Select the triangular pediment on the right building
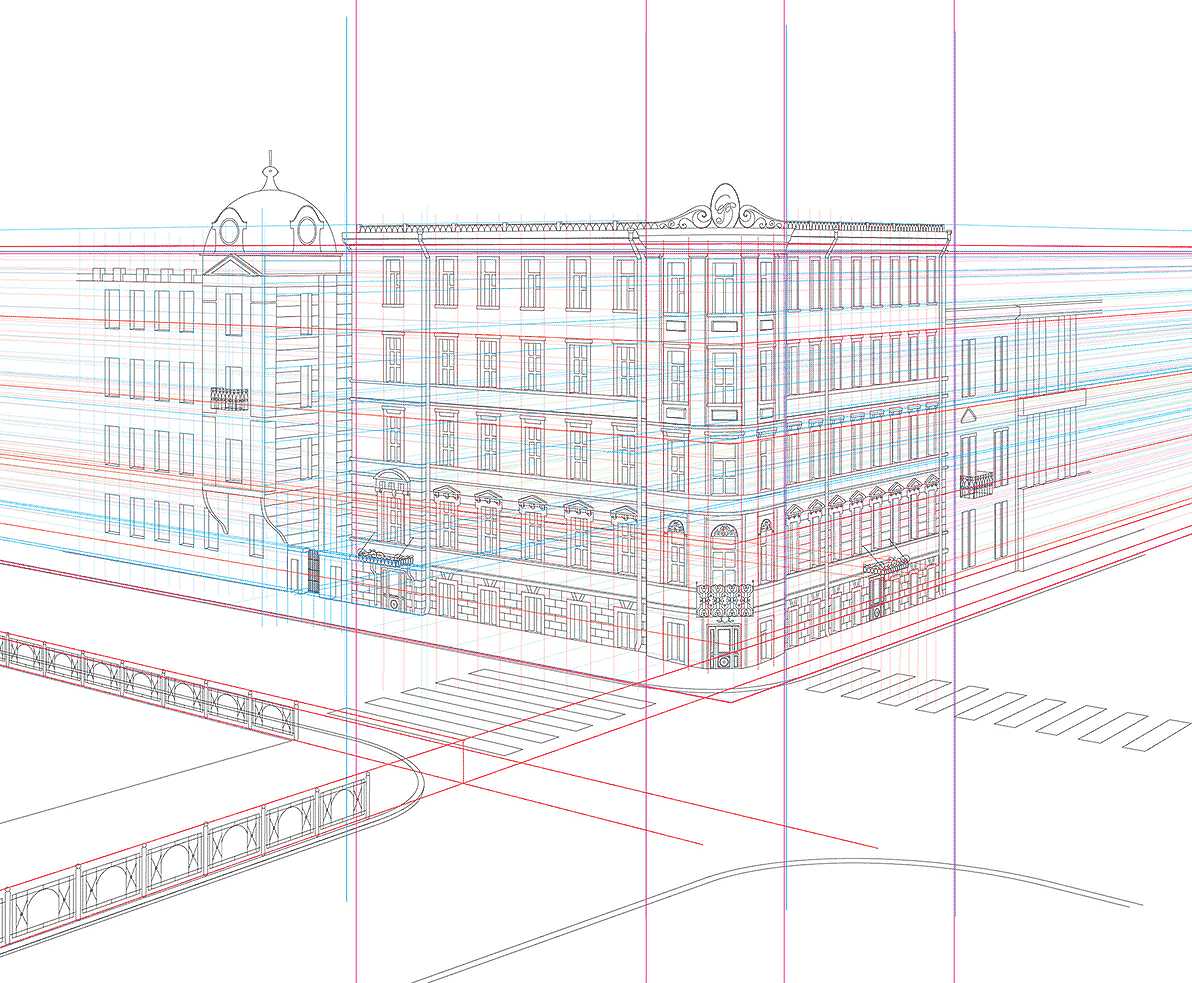 click(968, 417)
